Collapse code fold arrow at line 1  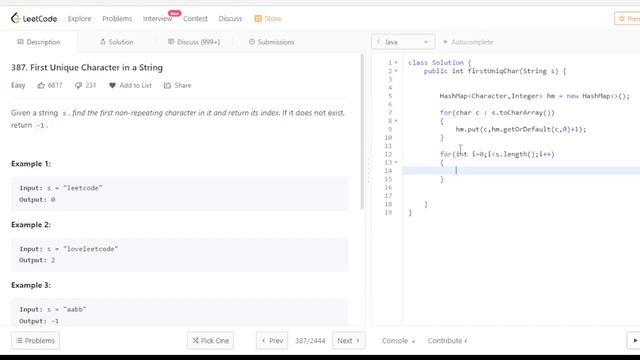pos(396,62)
